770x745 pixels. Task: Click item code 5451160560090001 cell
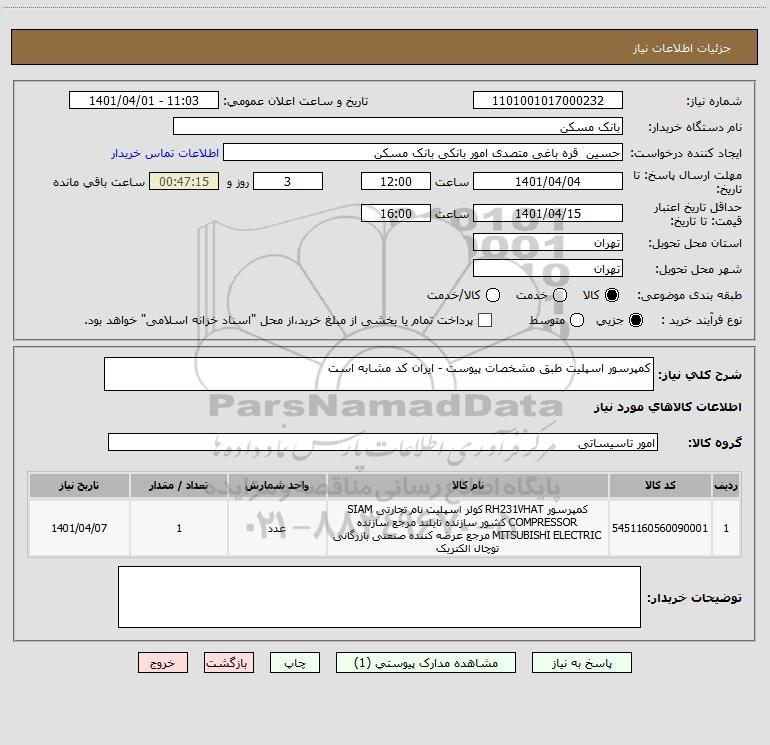pyautogui.click(x=660, y=528)
